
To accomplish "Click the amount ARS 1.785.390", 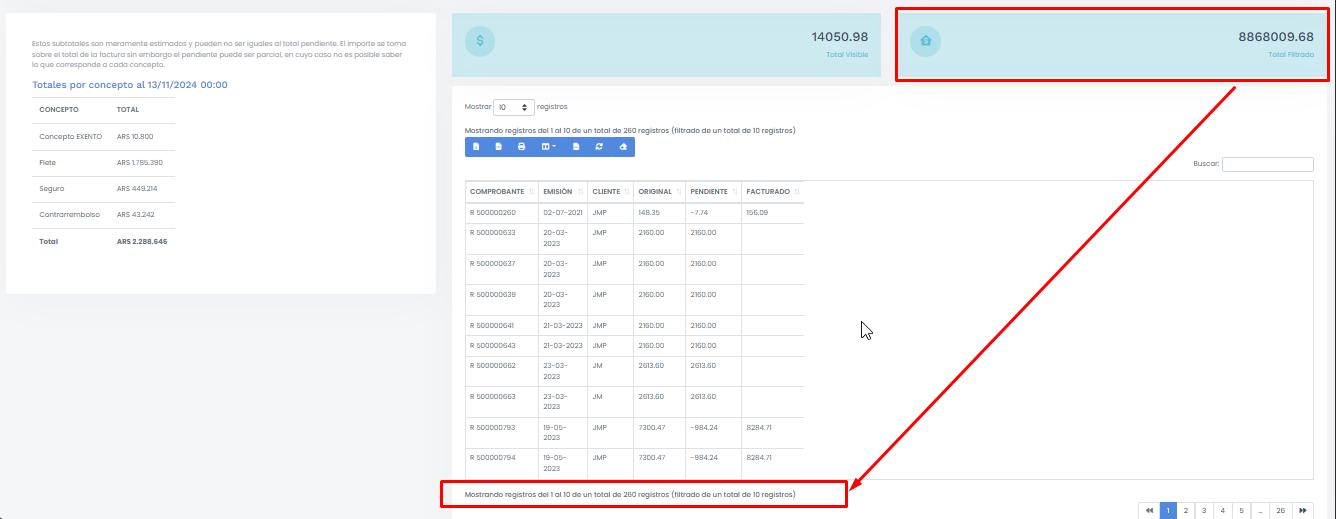I will click(140, 162).
